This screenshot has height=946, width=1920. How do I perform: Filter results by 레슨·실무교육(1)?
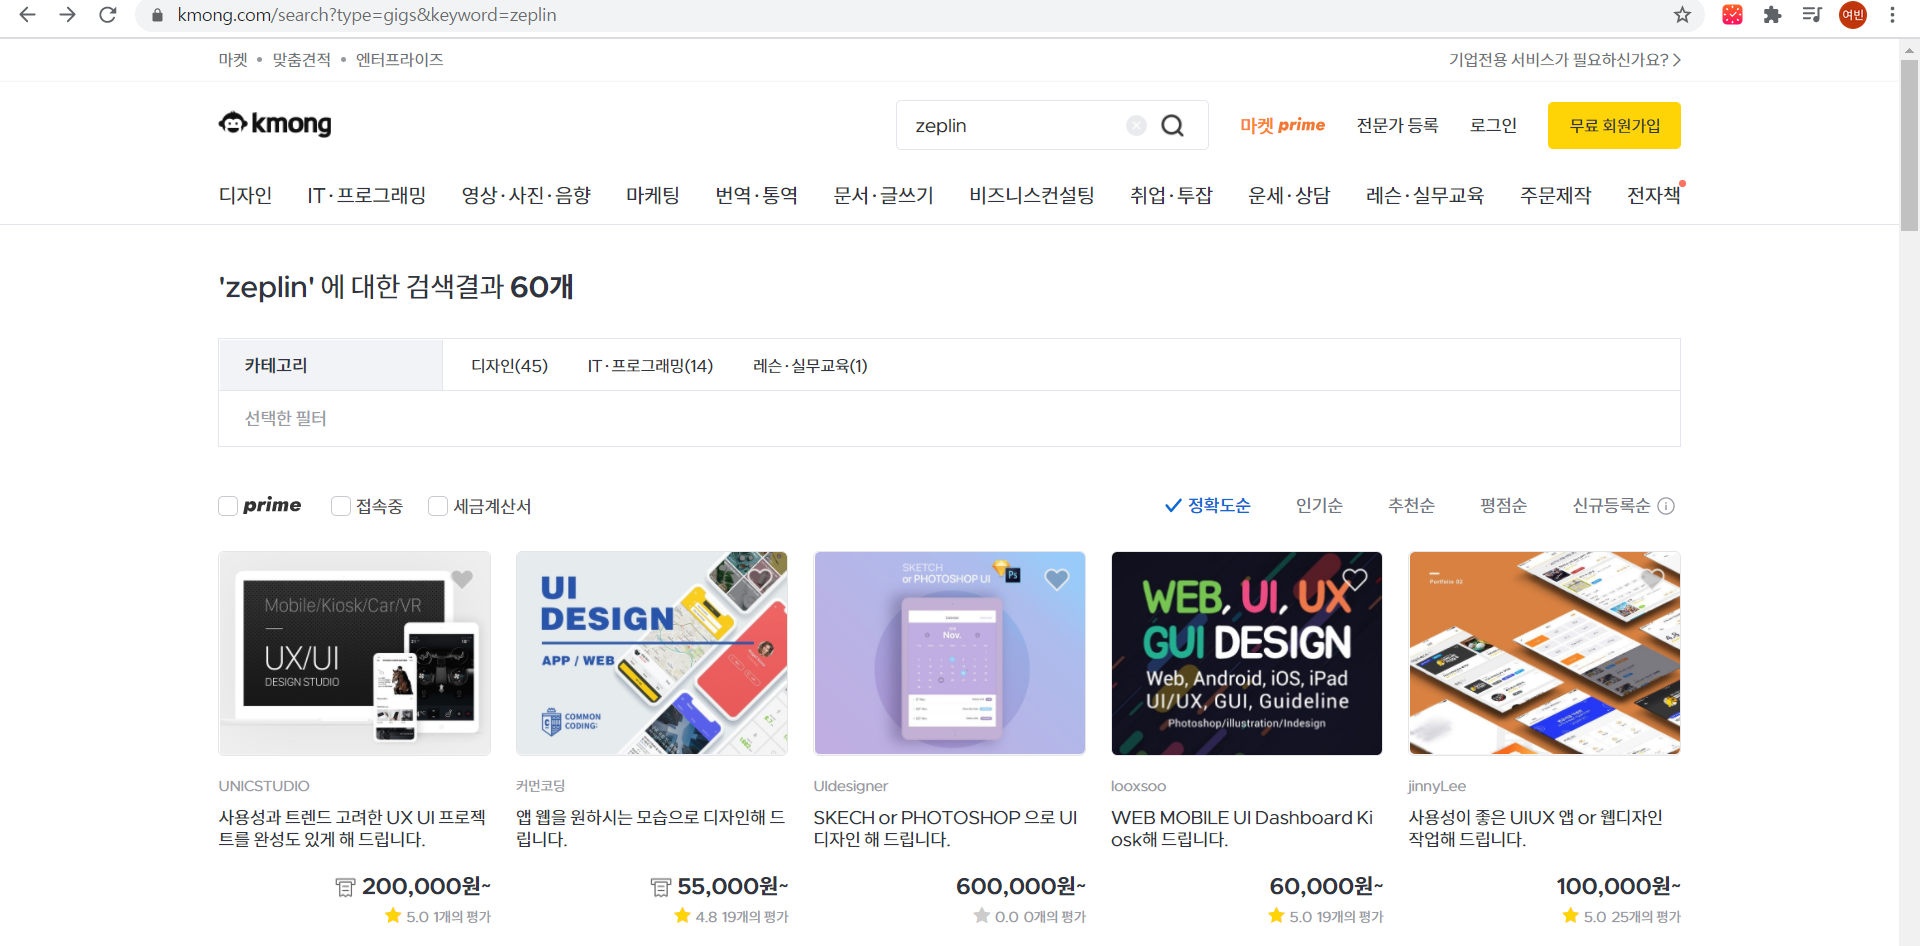point(810,366)
